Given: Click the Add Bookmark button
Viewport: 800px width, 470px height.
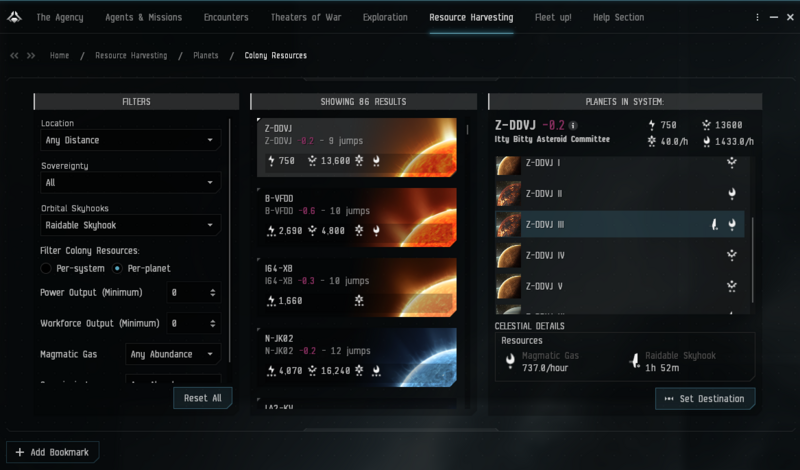Looking at the screenshot, I should (x=53, y=452).
